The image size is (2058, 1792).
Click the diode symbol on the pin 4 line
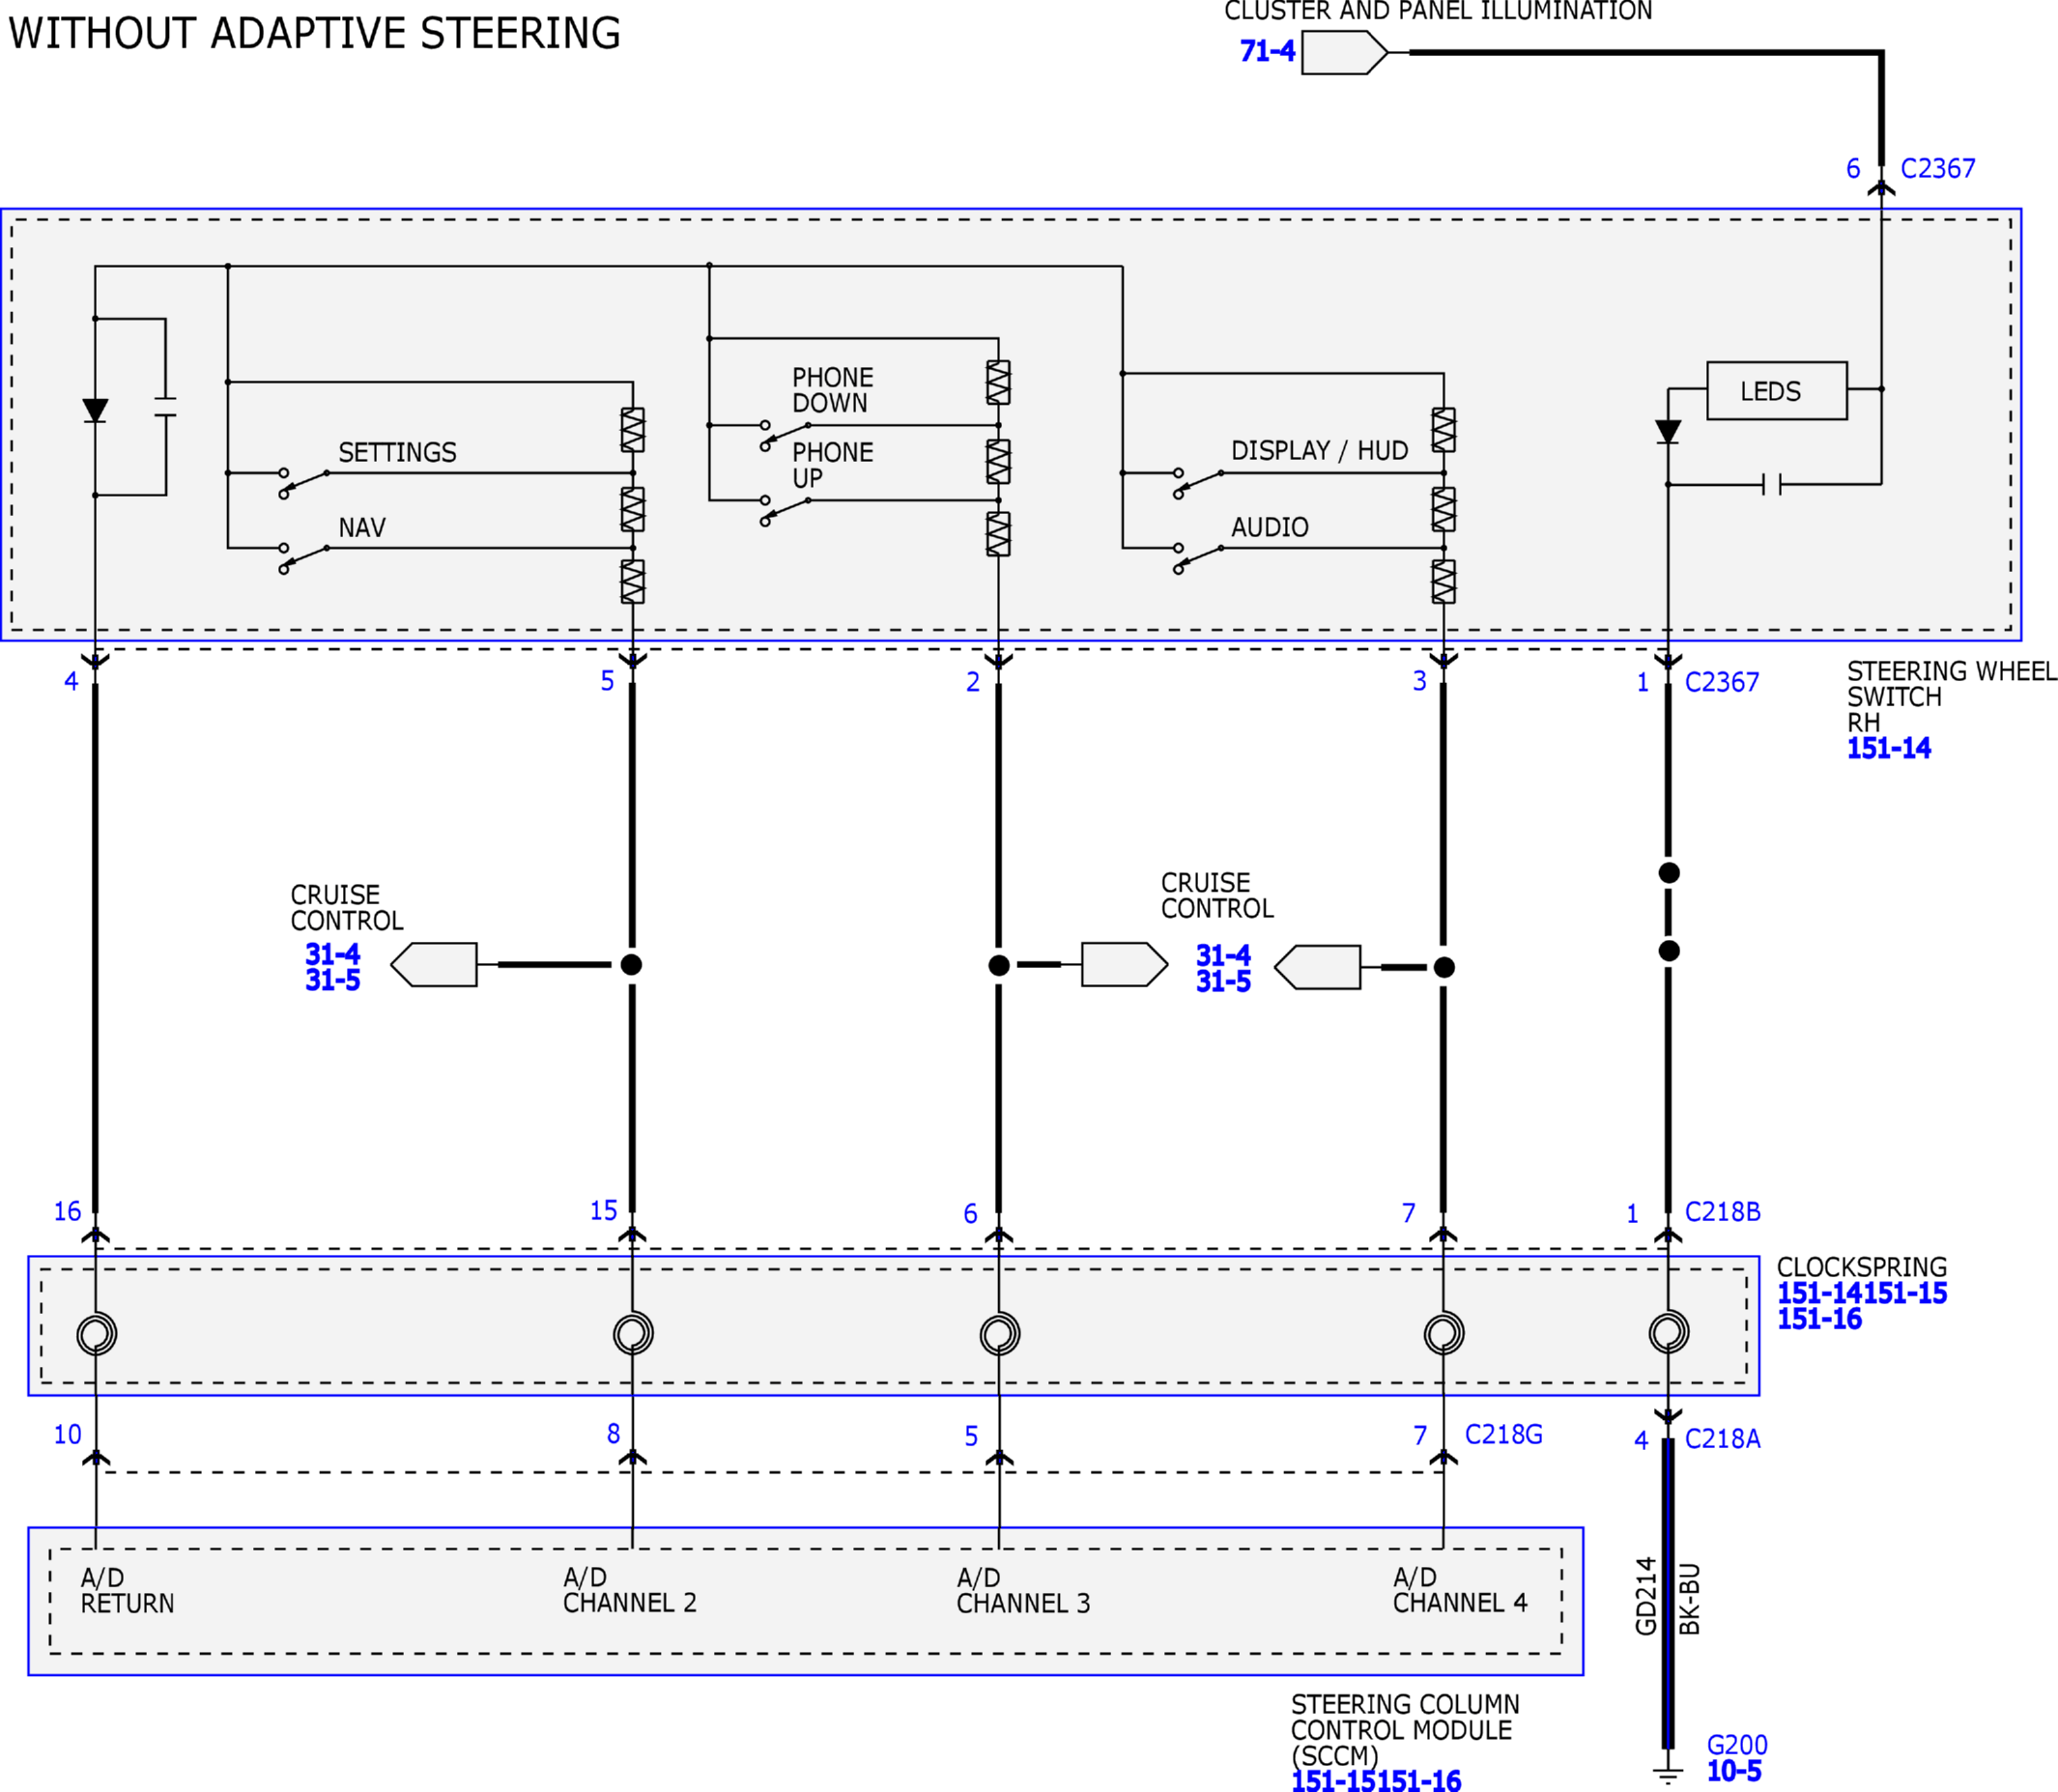coord(95,411)
